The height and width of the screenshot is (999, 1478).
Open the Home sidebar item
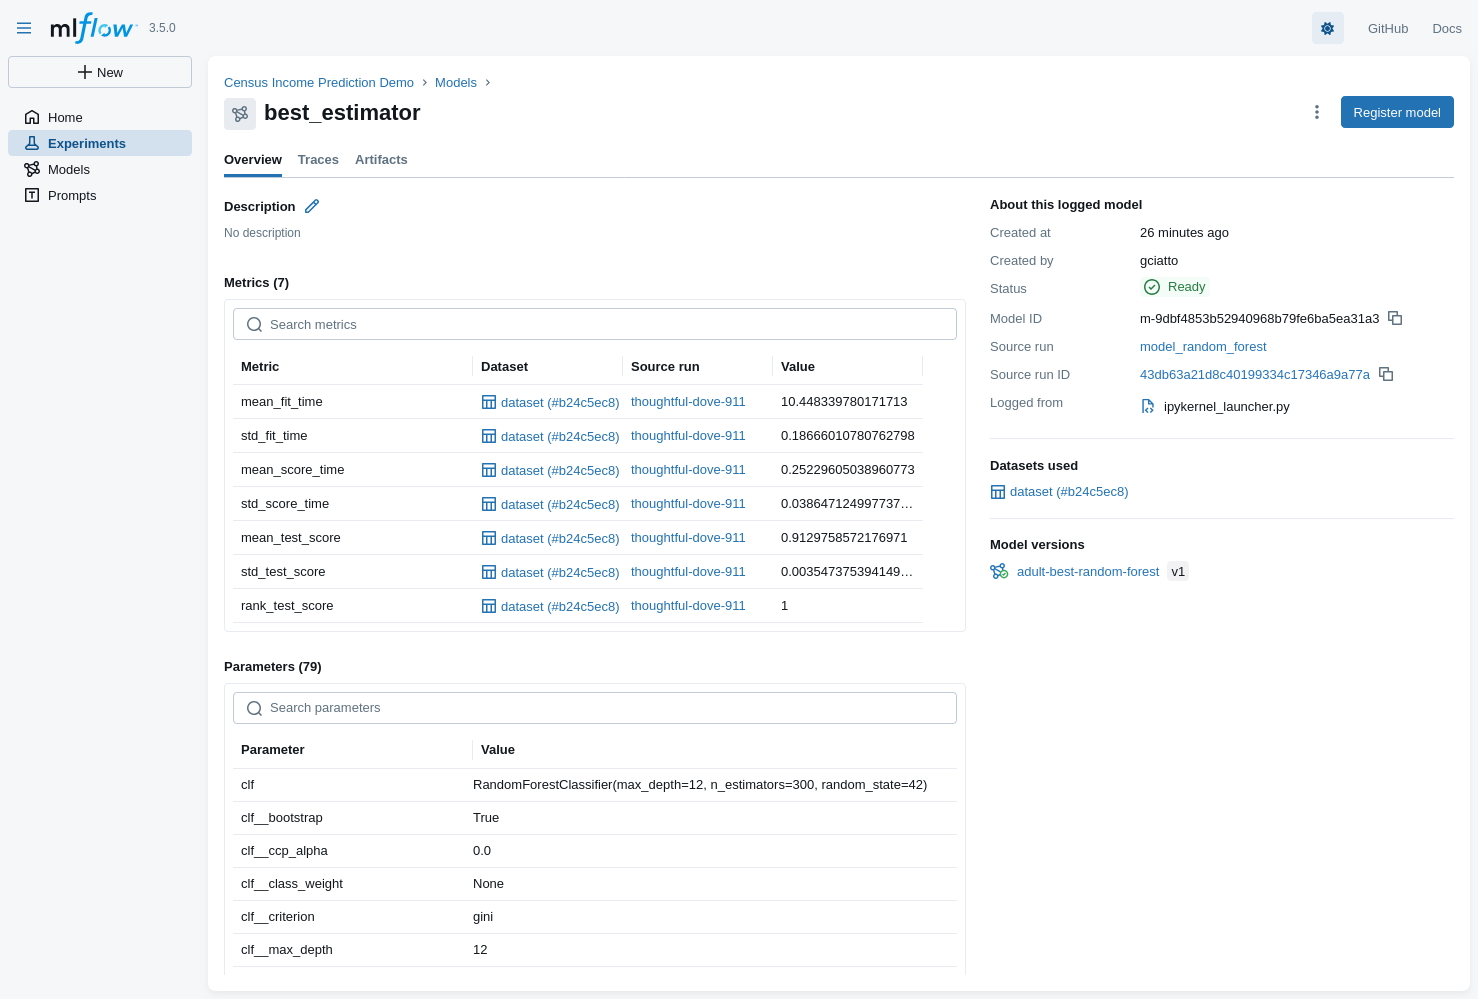[65, 117]
